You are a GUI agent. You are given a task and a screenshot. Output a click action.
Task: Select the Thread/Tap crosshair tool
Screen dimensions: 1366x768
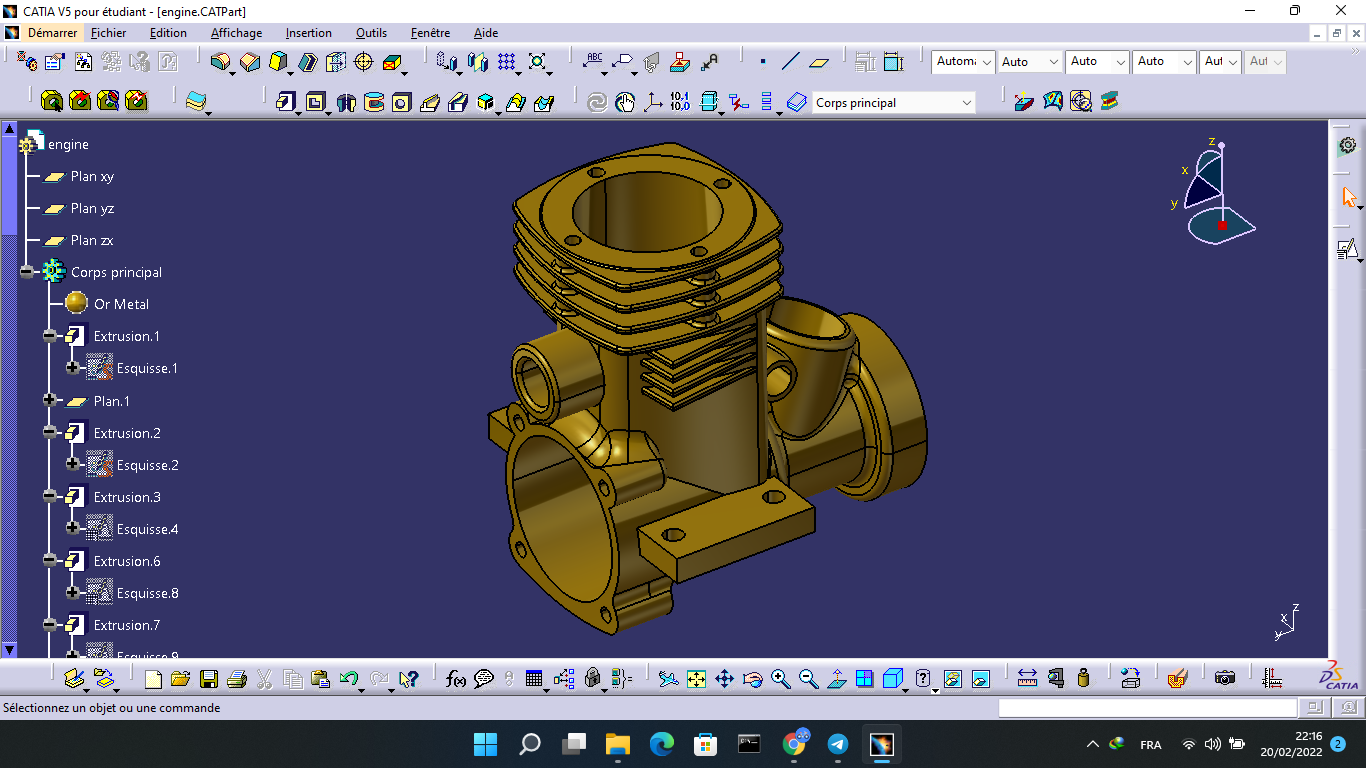pyautogui.click(x=364, y=62)
